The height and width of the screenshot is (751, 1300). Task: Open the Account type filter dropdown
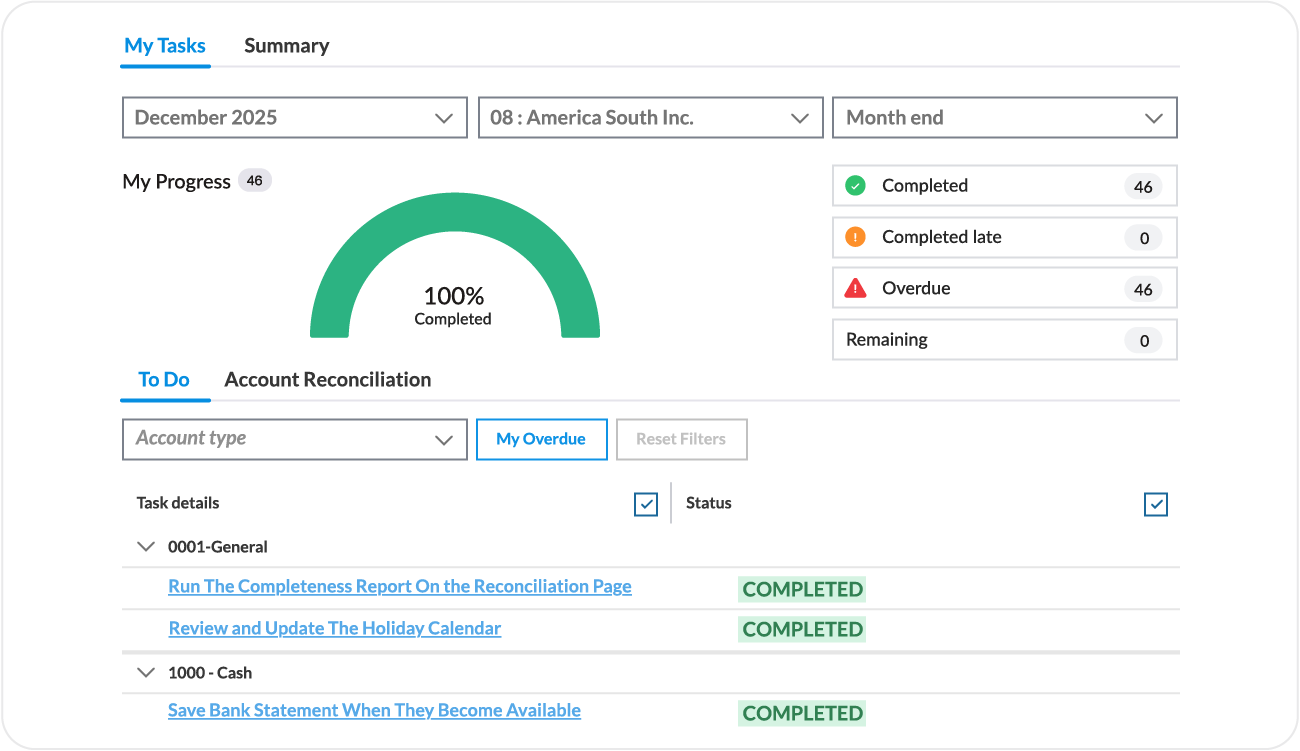click(x=294, y=439)
